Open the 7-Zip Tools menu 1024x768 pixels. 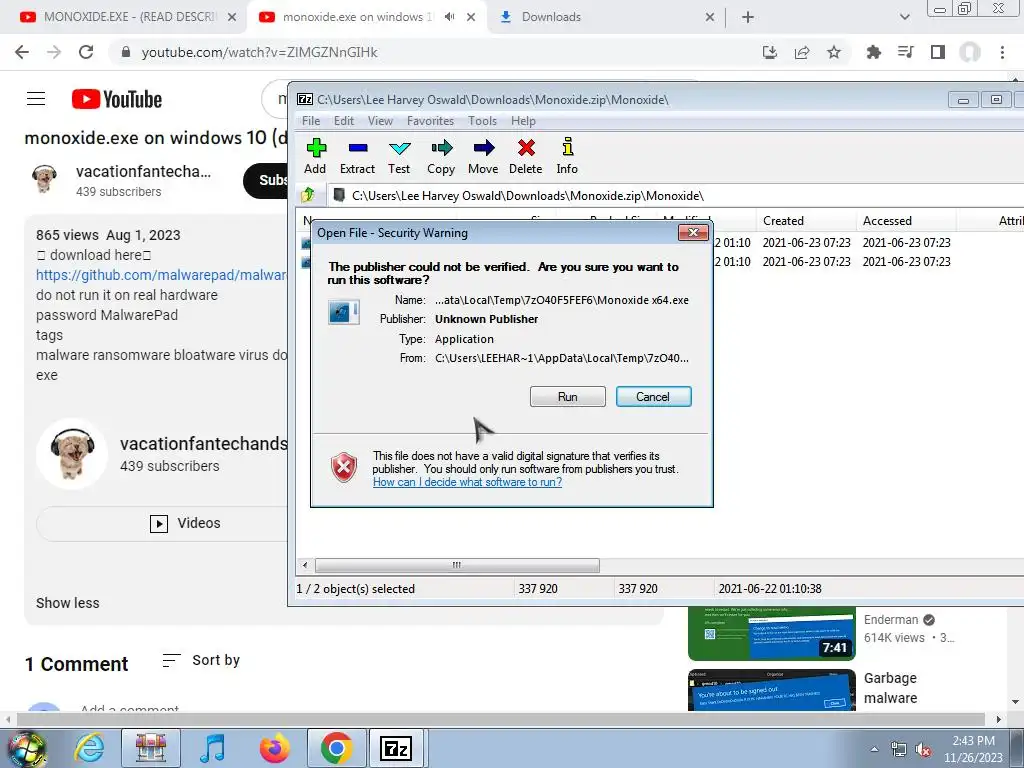tap(483, 121)
